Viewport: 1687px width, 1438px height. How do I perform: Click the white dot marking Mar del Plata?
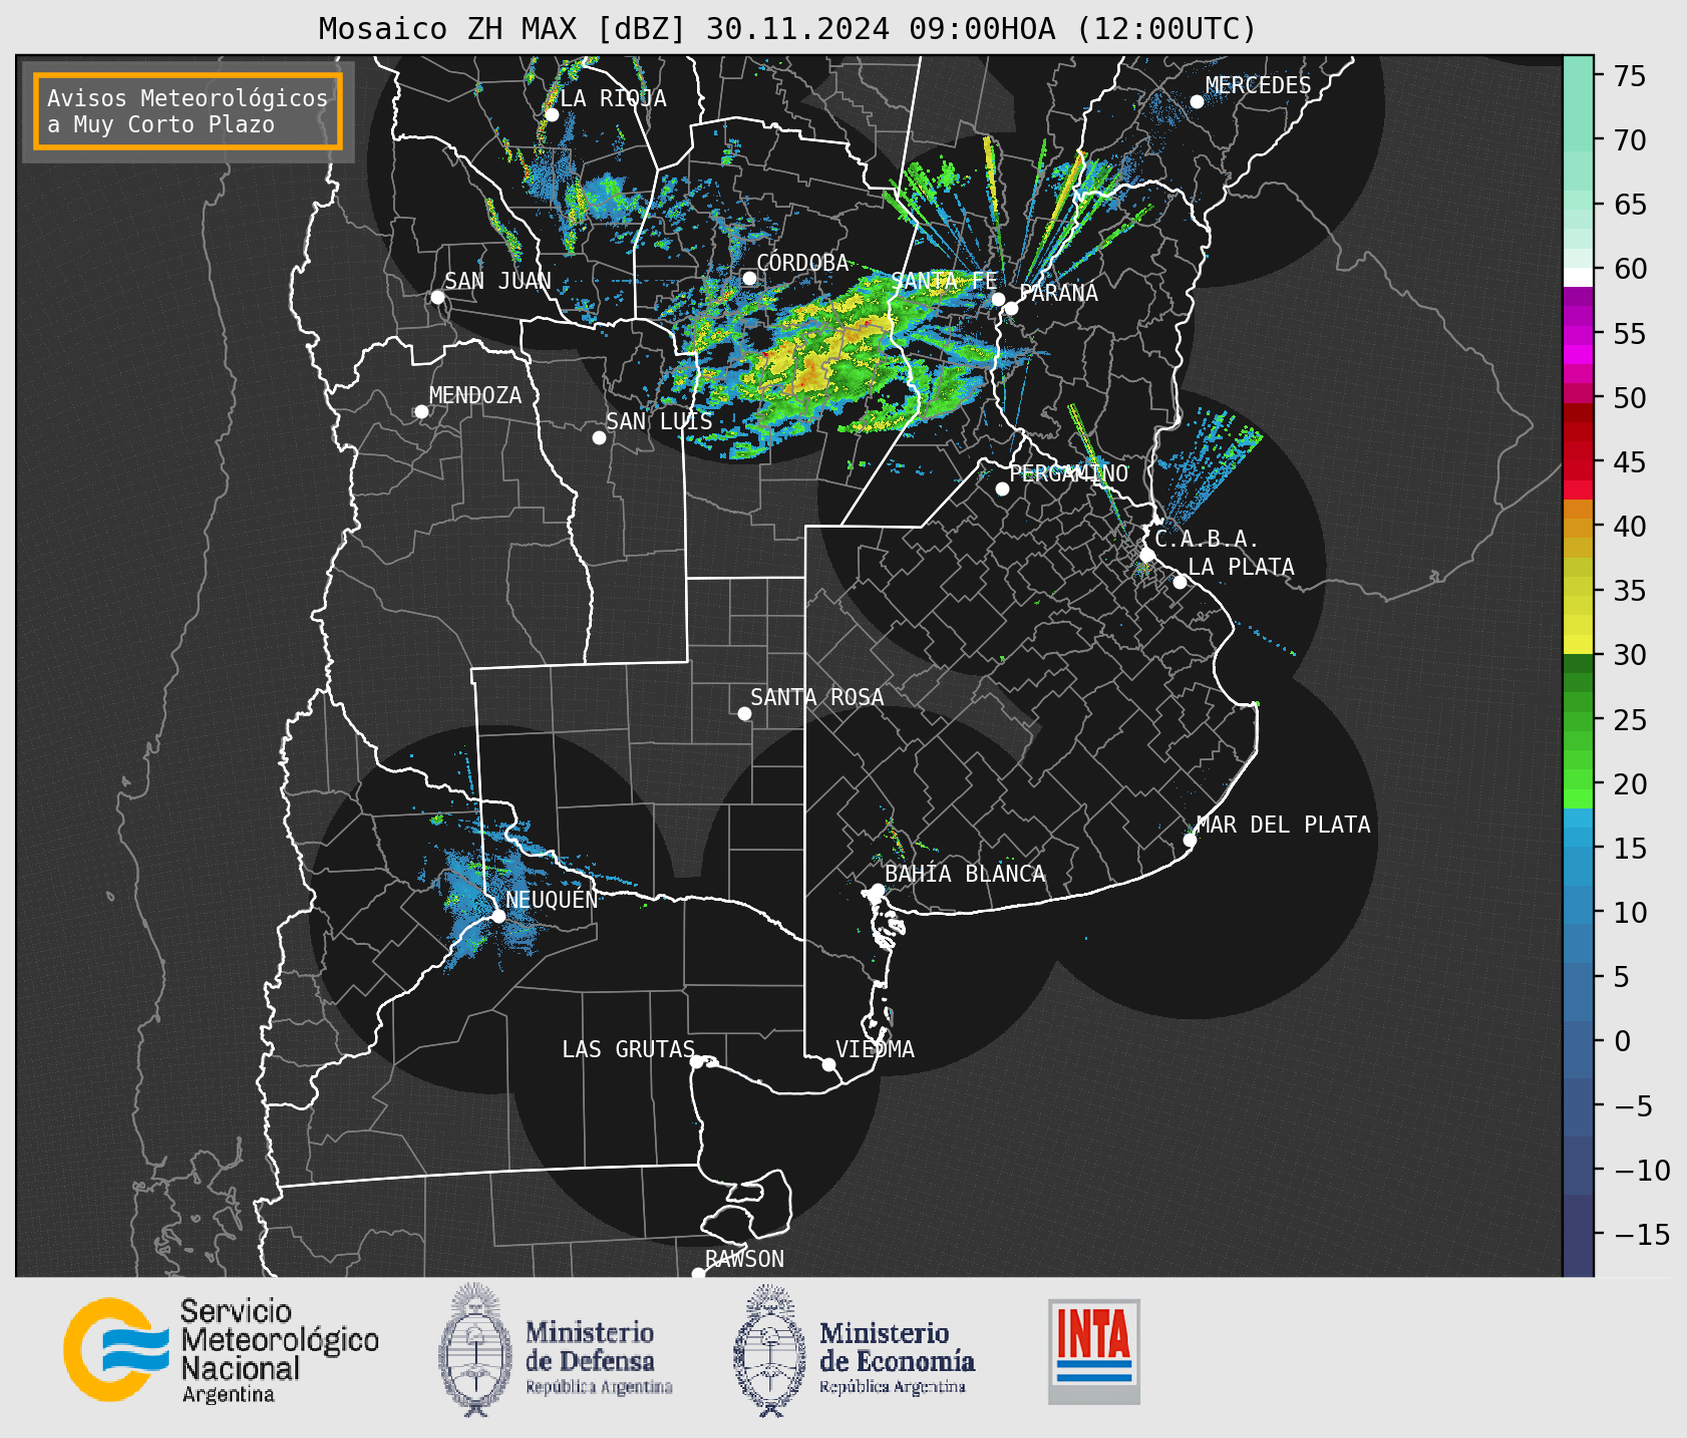pyautogui.click(x=1190, y=840)
